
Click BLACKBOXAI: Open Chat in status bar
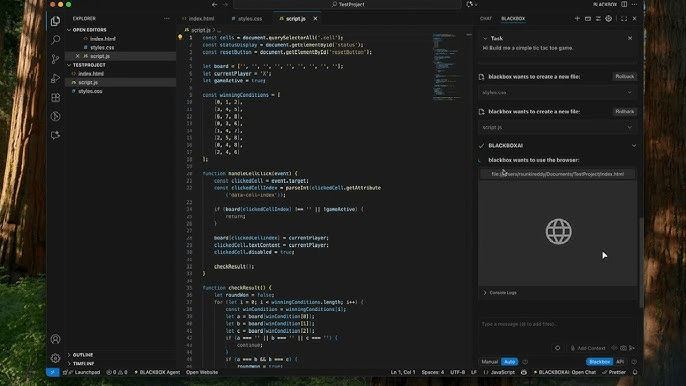(x=564, y=372)
